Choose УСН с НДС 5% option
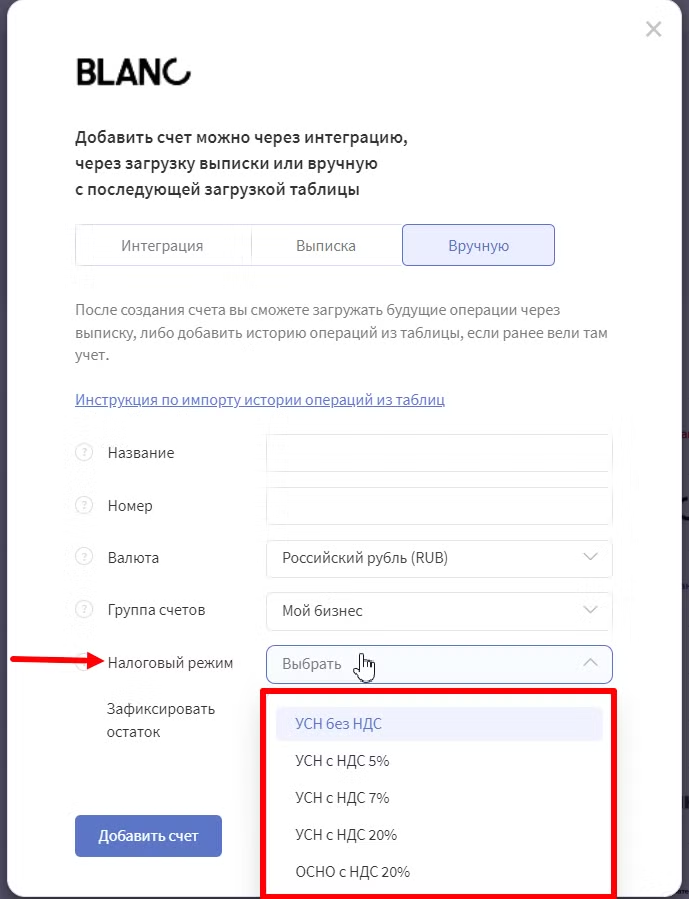Viewport: 689px width, 899px height. [439, 761]
